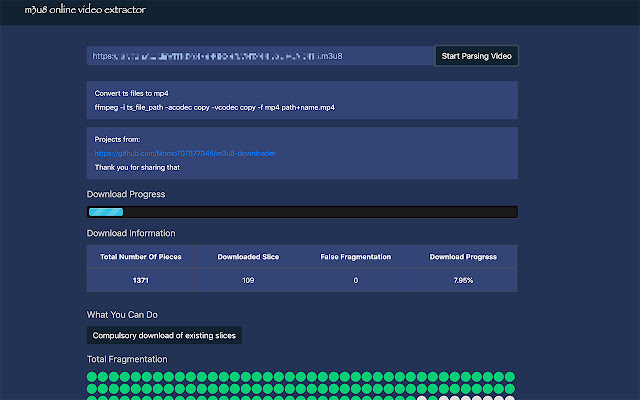
Task: Click the download progress bar
Action: [x=302, y=212]
